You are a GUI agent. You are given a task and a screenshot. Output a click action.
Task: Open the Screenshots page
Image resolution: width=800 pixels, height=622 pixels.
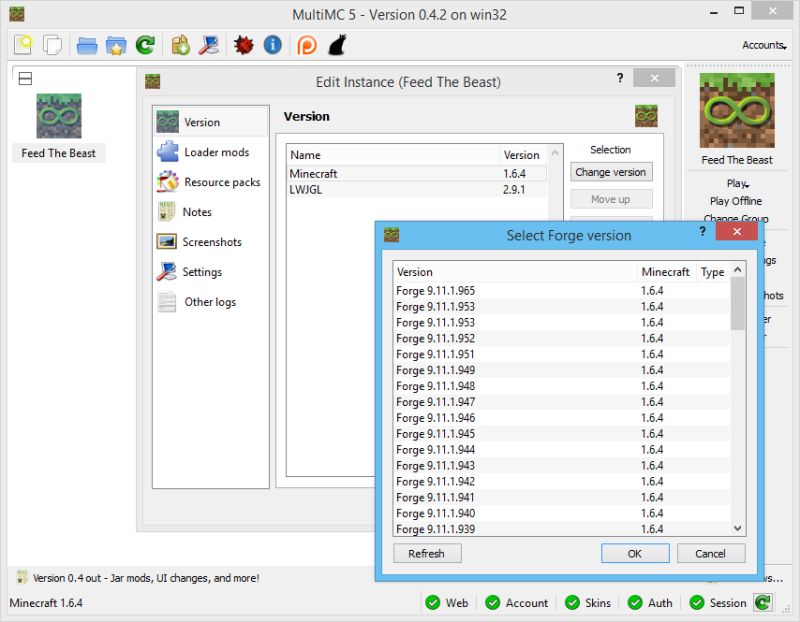click(x=211, y=242)
